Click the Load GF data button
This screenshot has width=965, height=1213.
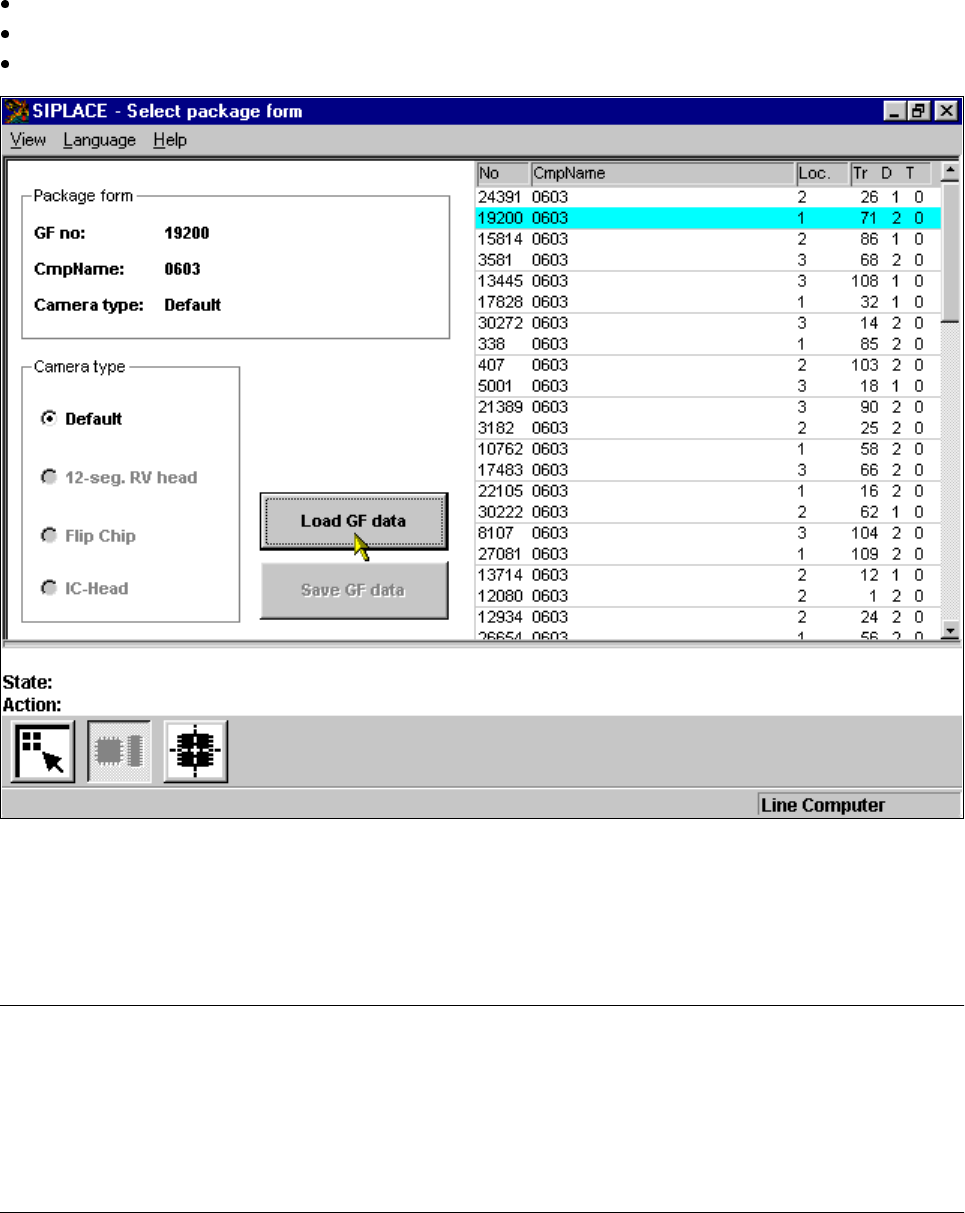click(353, 521)
